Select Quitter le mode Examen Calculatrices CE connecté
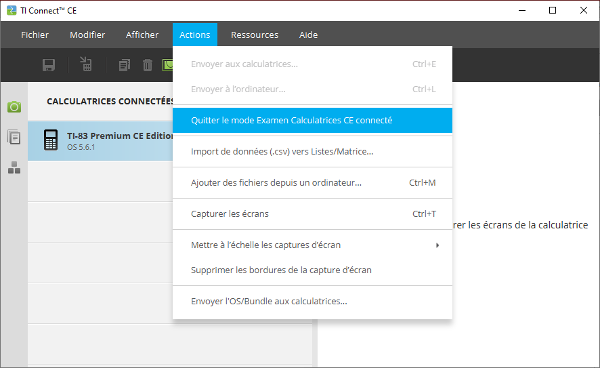 tap(312, 120)
